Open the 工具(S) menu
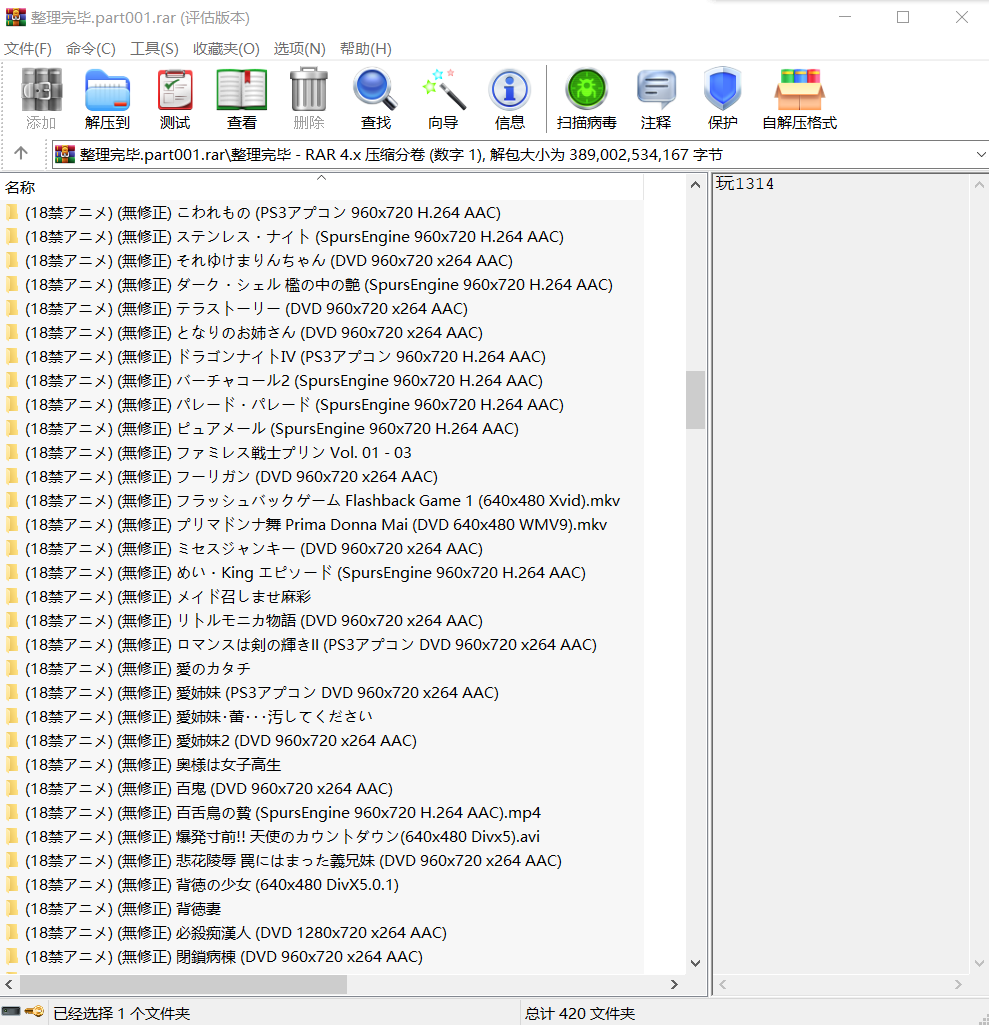 pyautogui.click(x=154, y=49)
